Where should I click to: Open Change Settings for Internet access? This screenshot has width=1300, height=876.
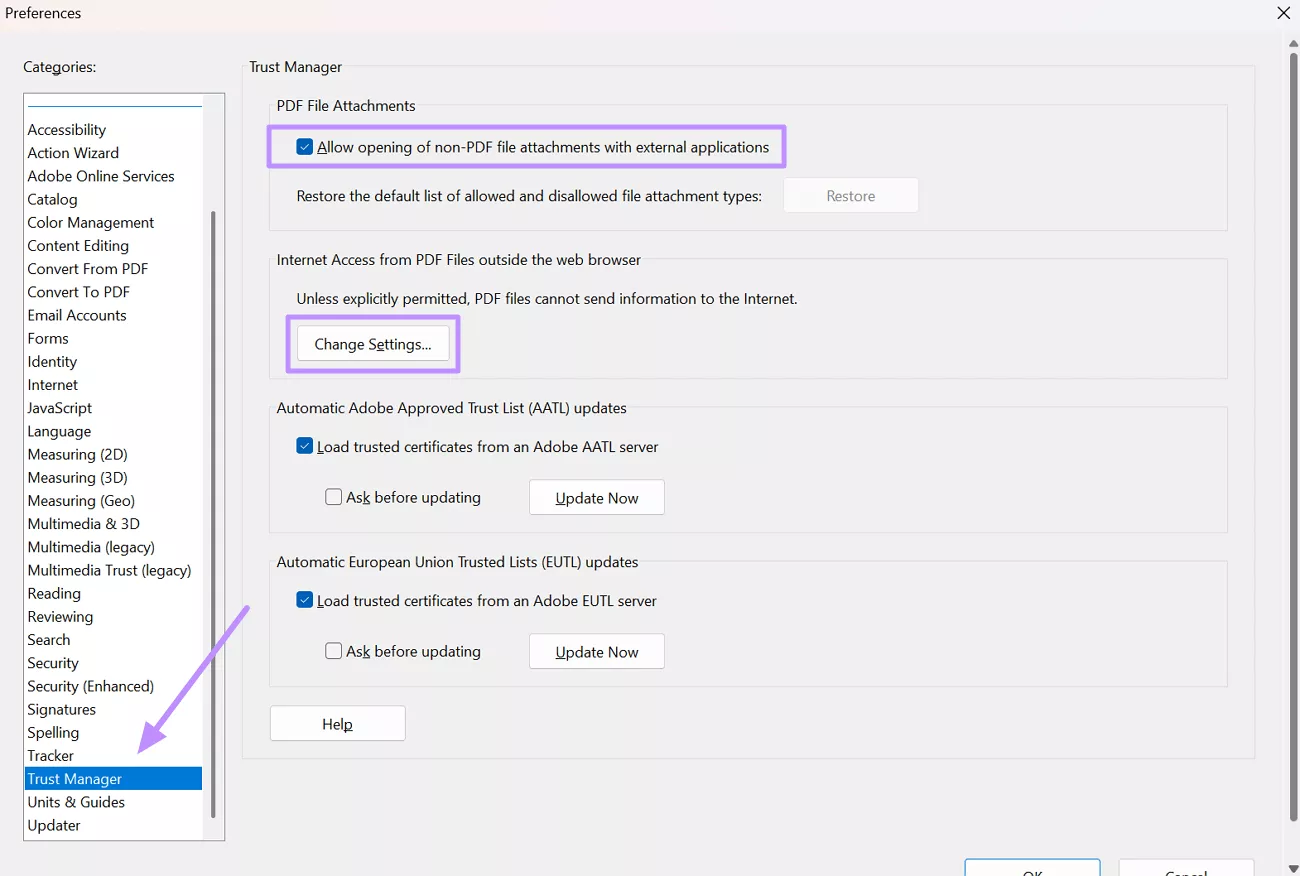click(x=372, y=343)
